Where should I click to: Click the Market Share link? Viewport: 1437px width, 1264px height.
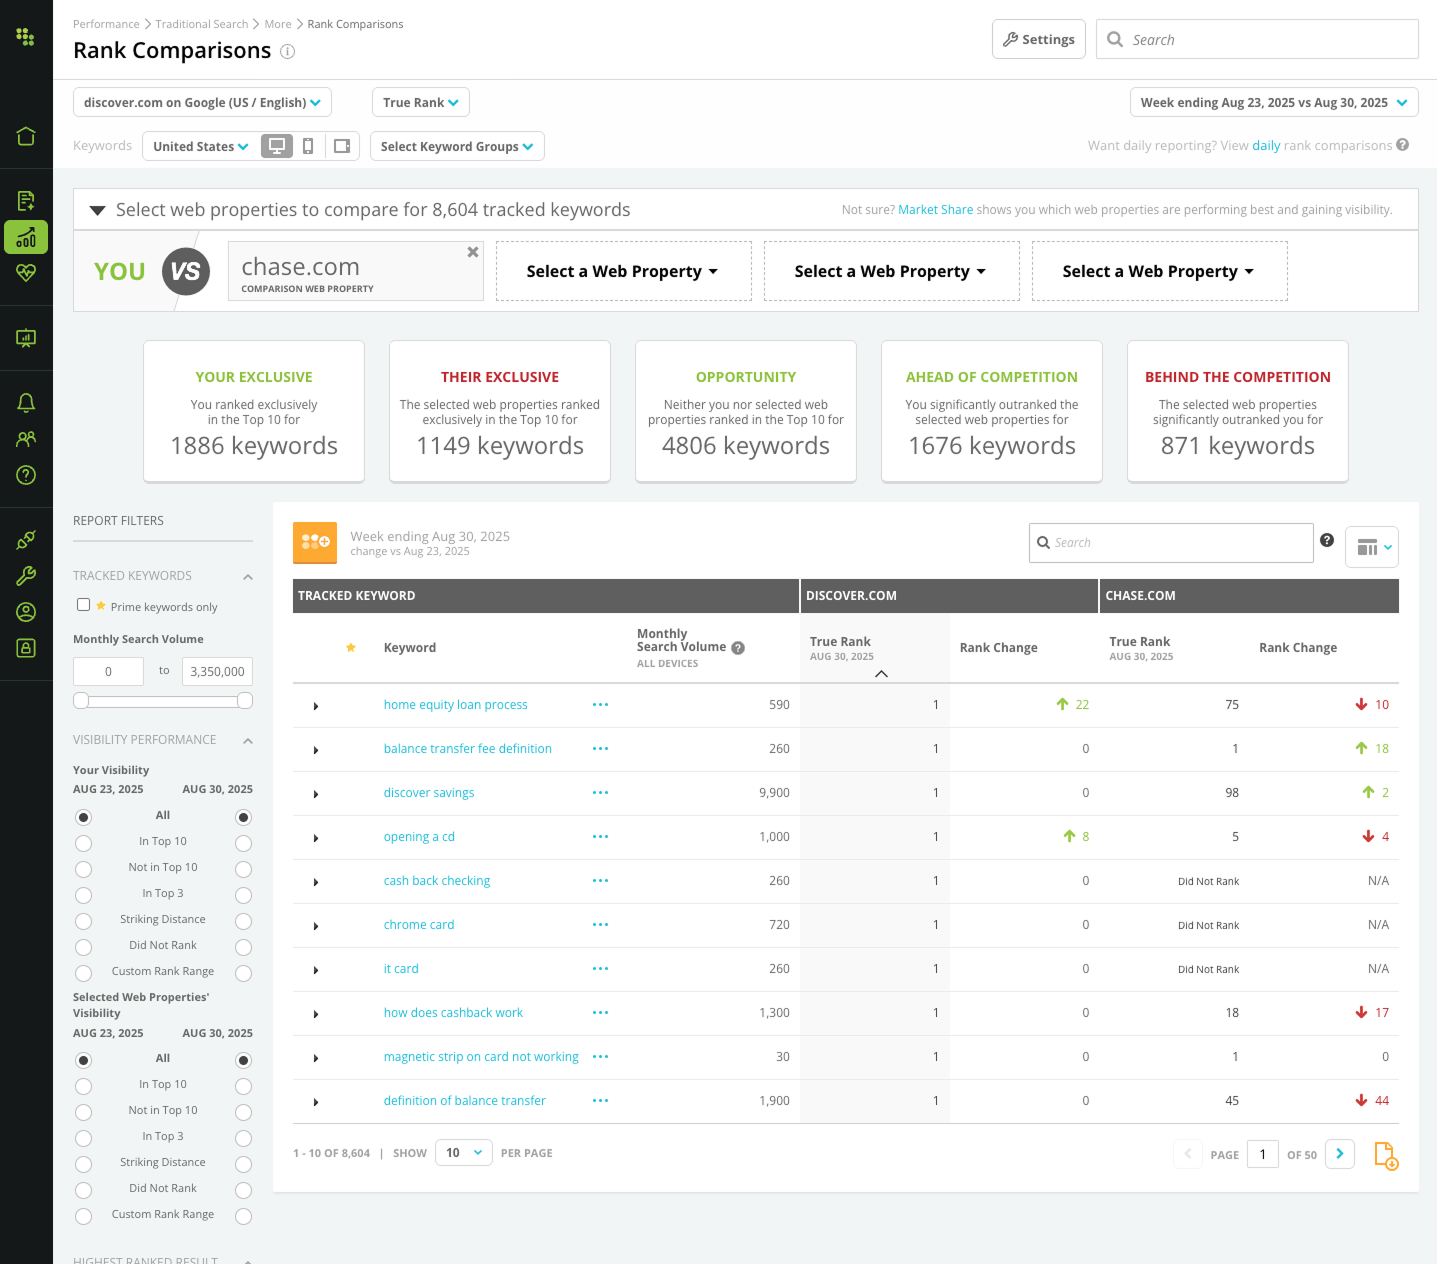(x=934, y=209)
